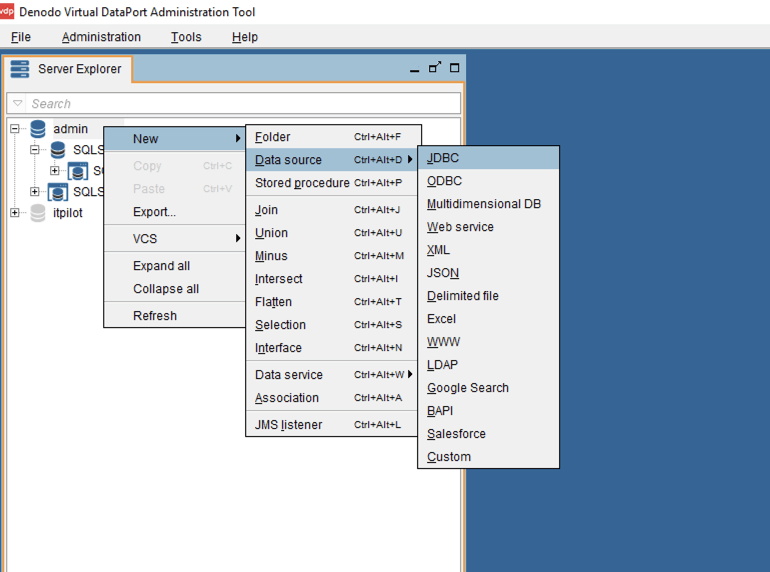This screenshot has height=572, width=770.
Task: Create a new Stored procedure
Action: coord(331,183)
